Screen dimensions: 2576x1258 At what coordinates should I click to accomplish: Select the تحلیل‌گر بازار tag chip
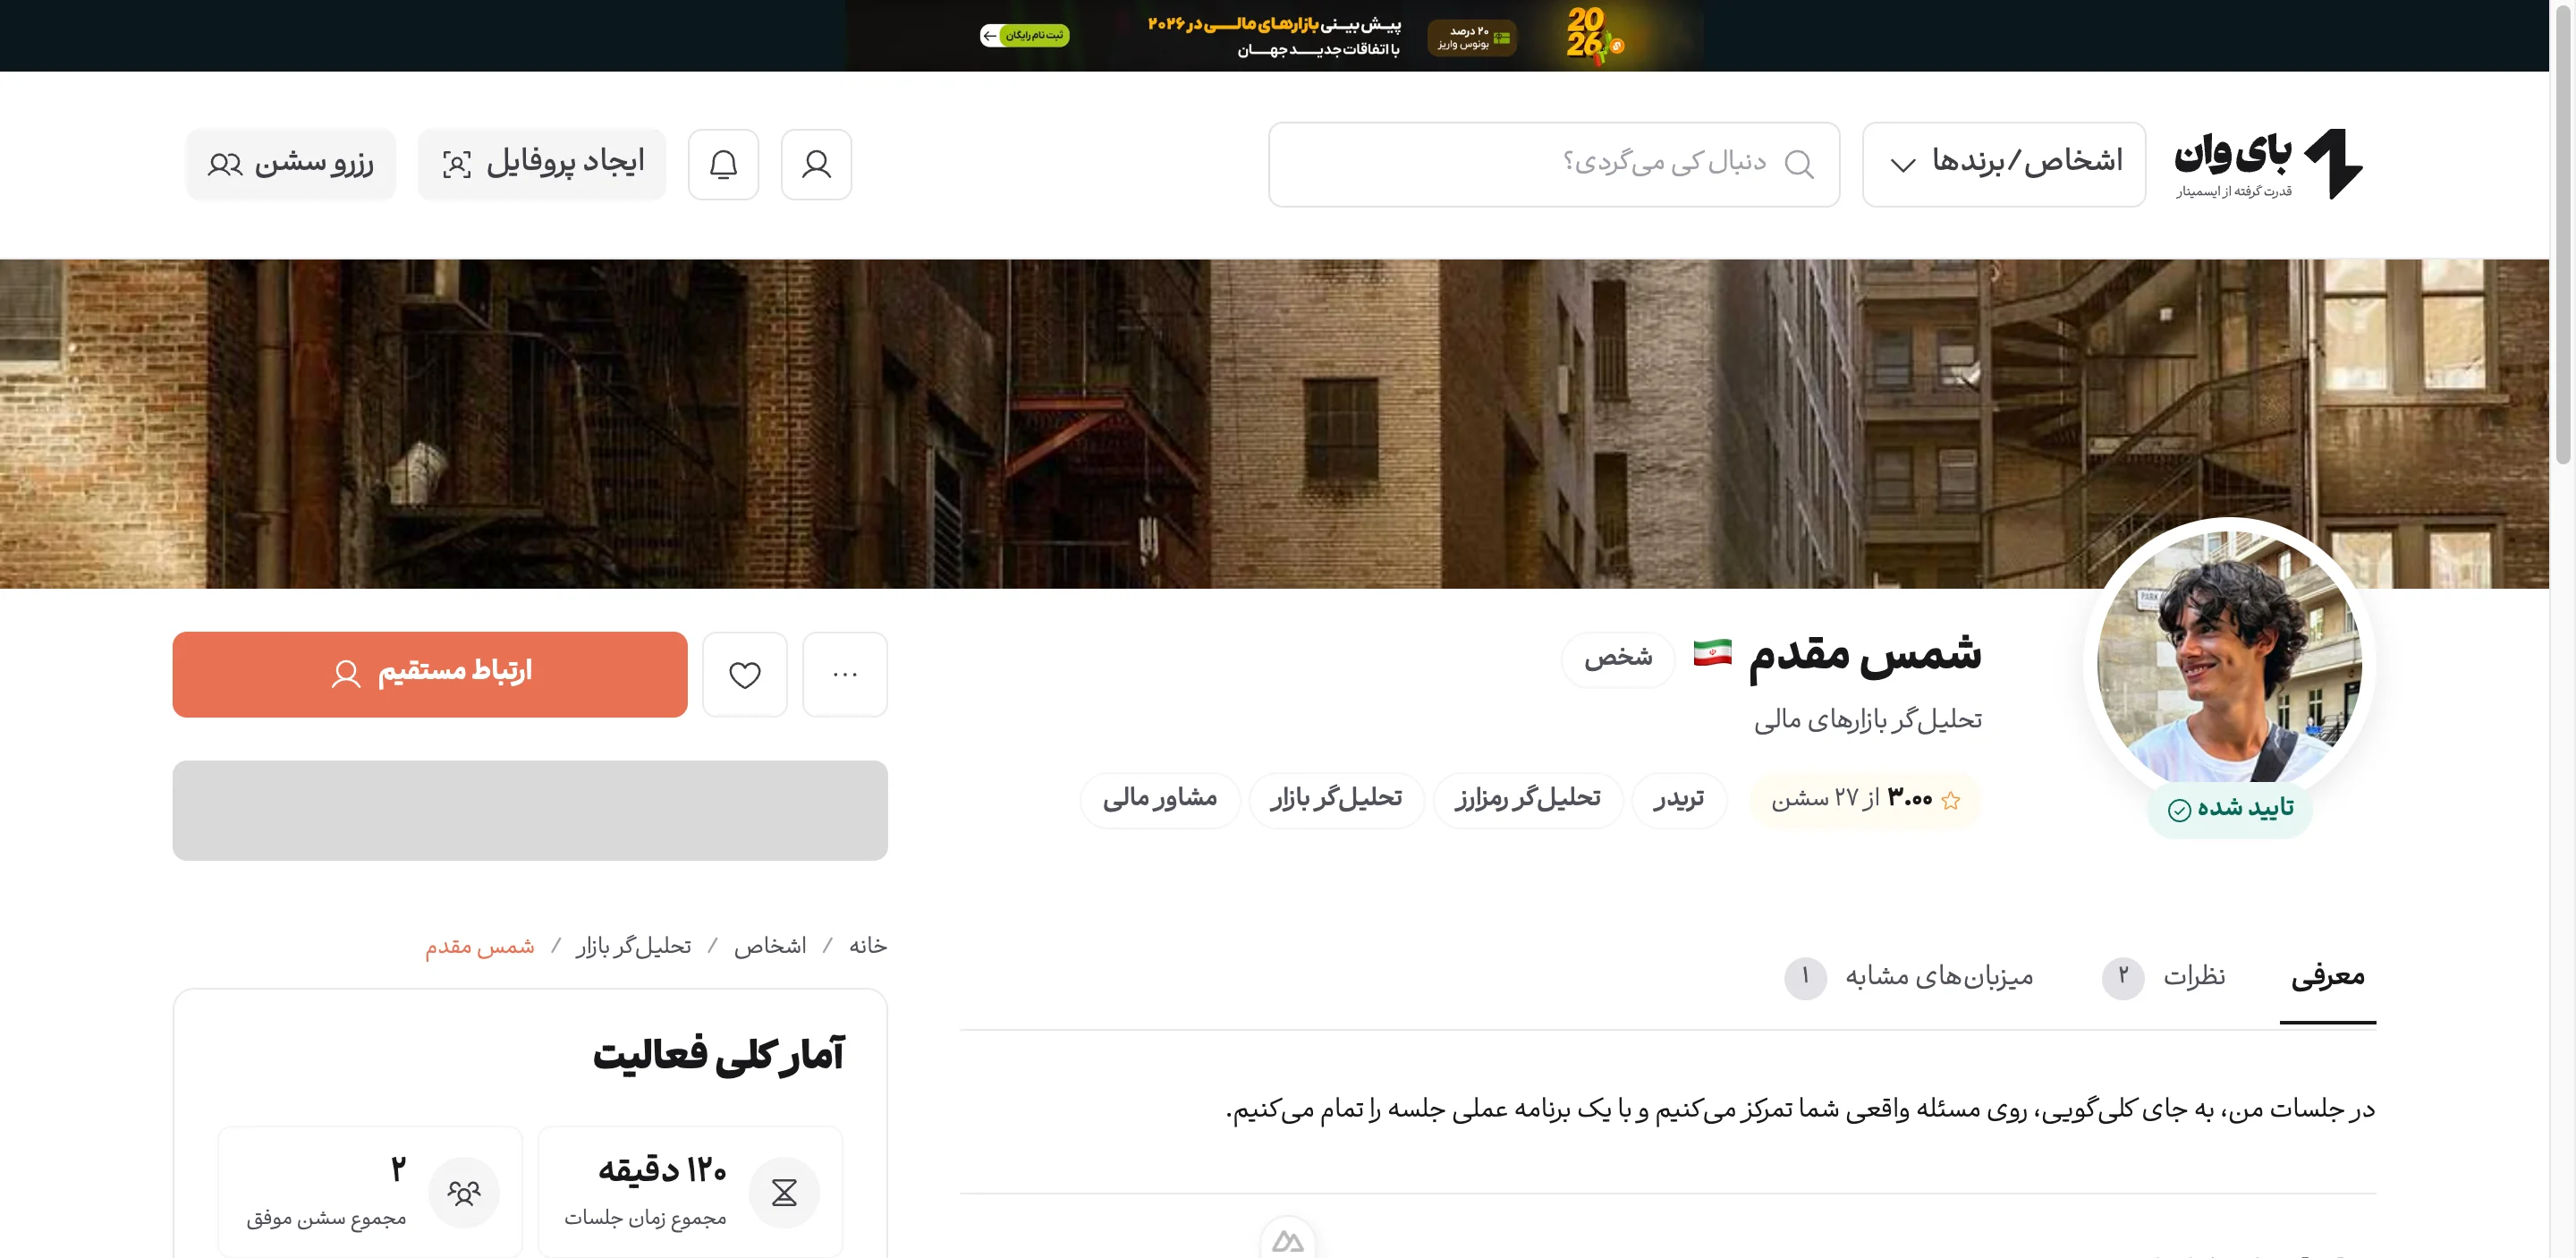click(1336, 799)
